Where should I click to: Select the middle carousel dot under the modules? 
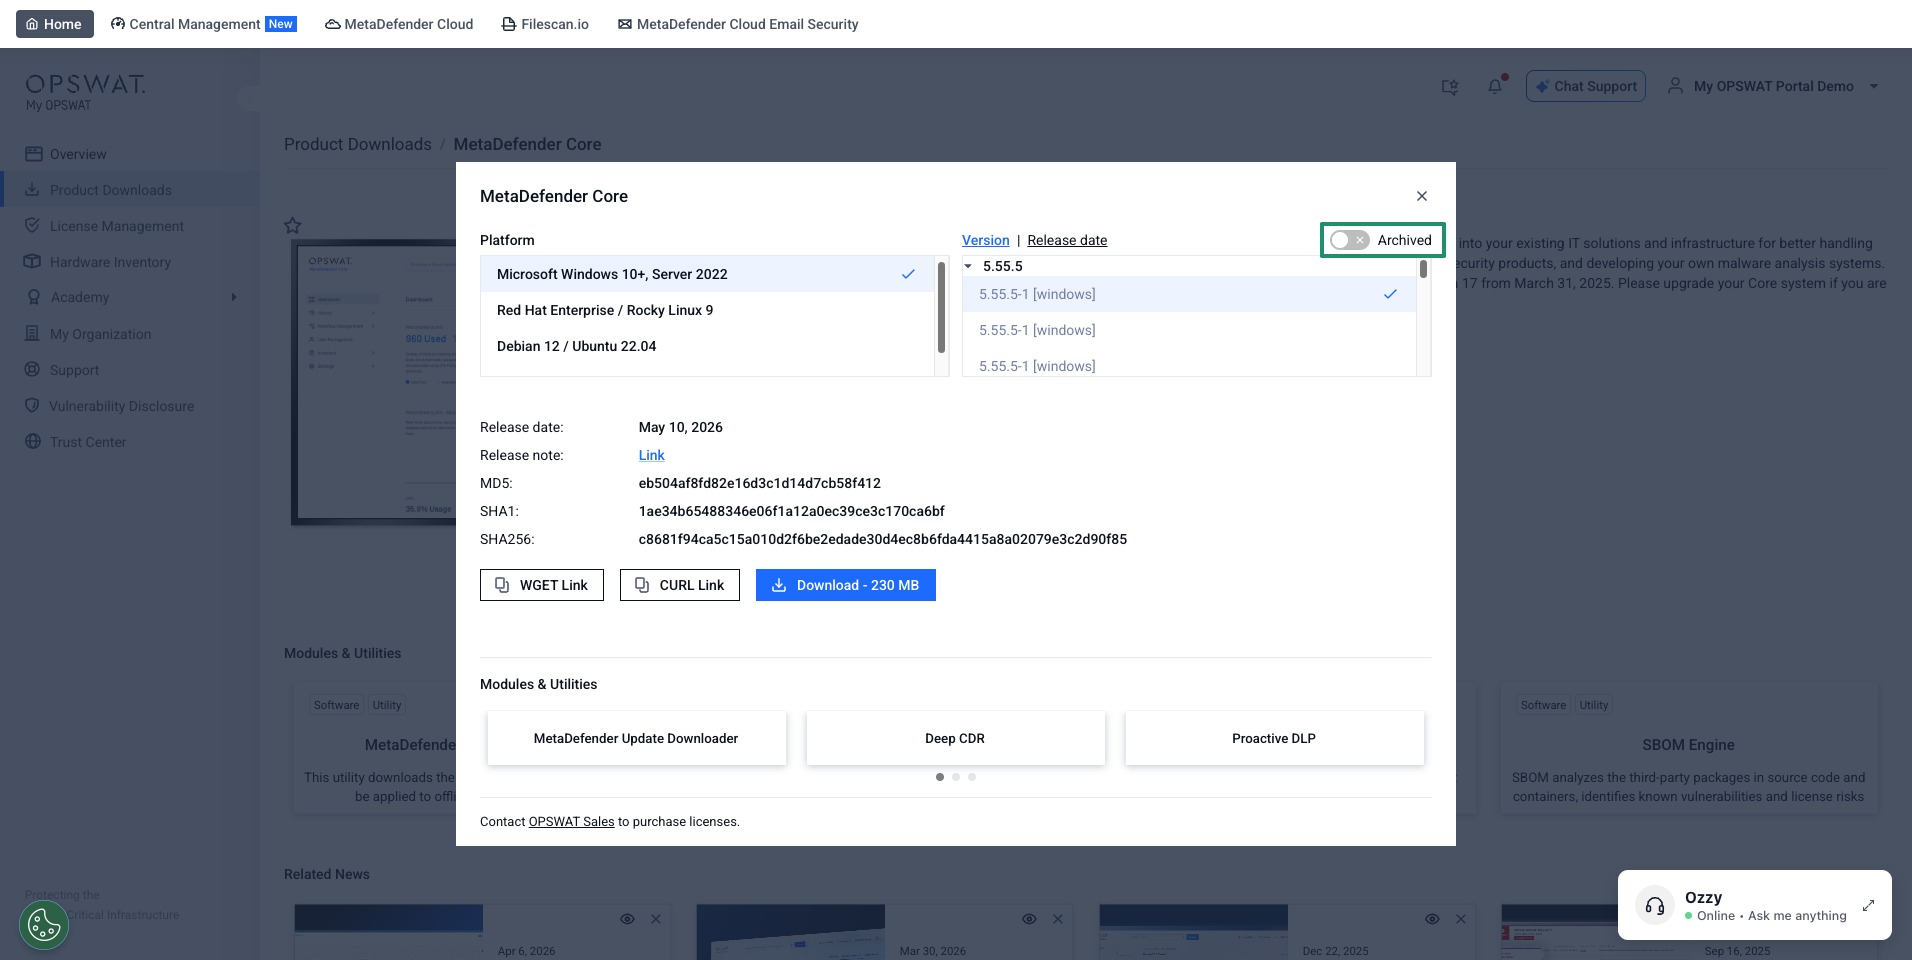click(x=956, y=777)
